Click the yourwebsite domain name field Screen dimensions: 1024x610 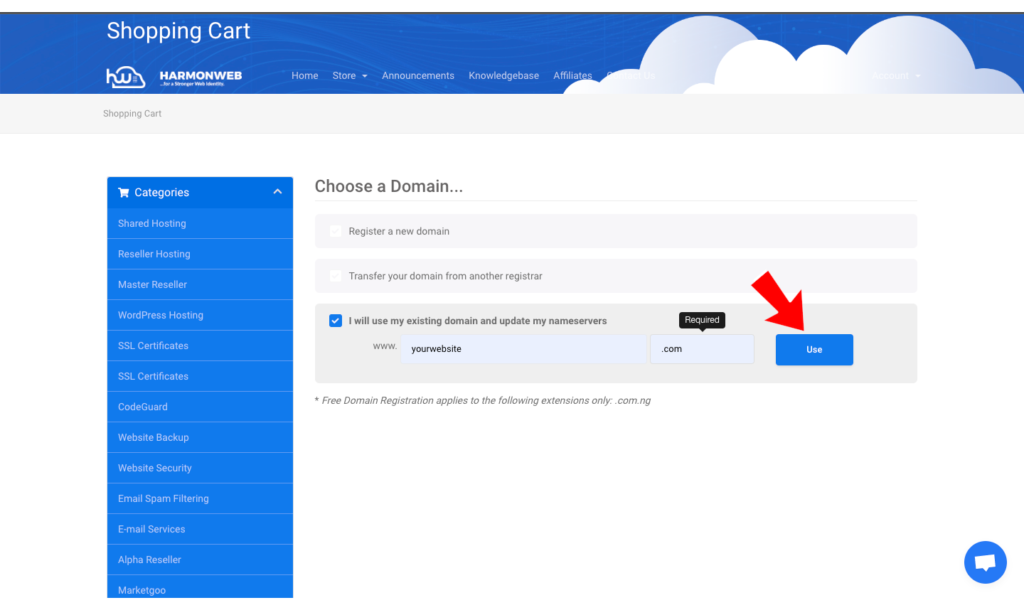pos(524,349)
